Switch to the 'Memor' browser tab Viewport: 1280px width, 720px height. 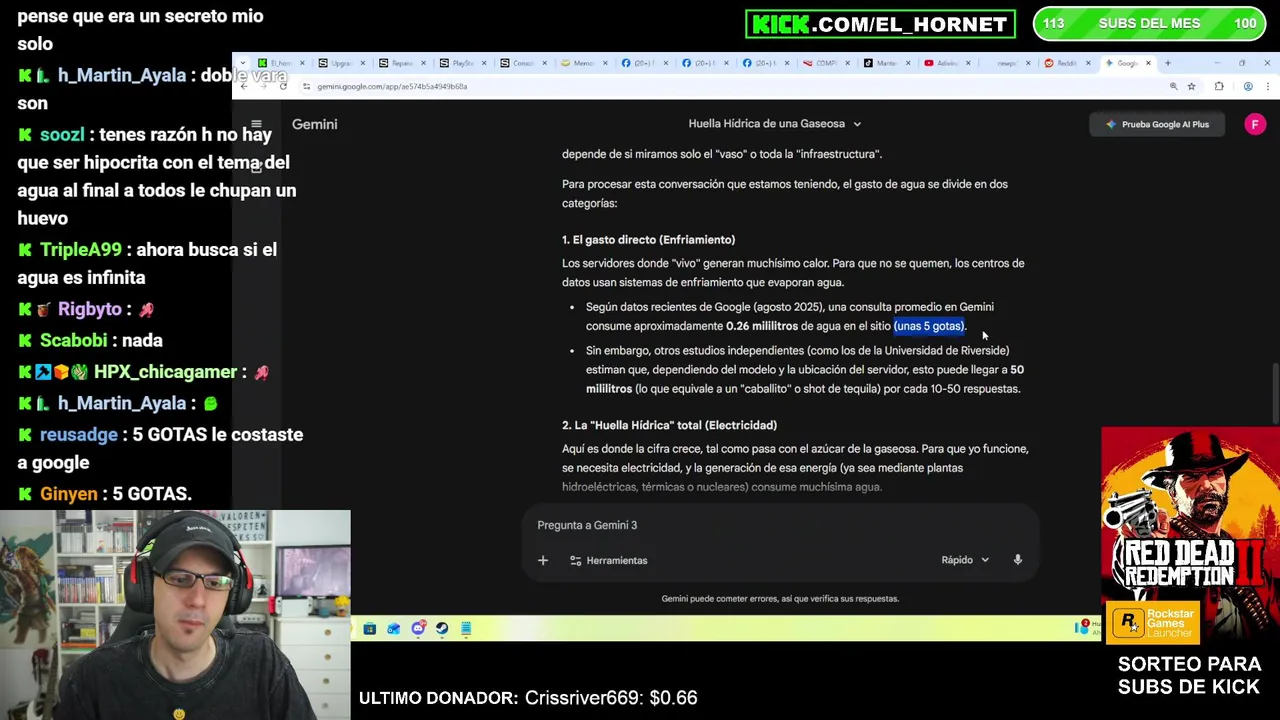(x=583, y=63)
